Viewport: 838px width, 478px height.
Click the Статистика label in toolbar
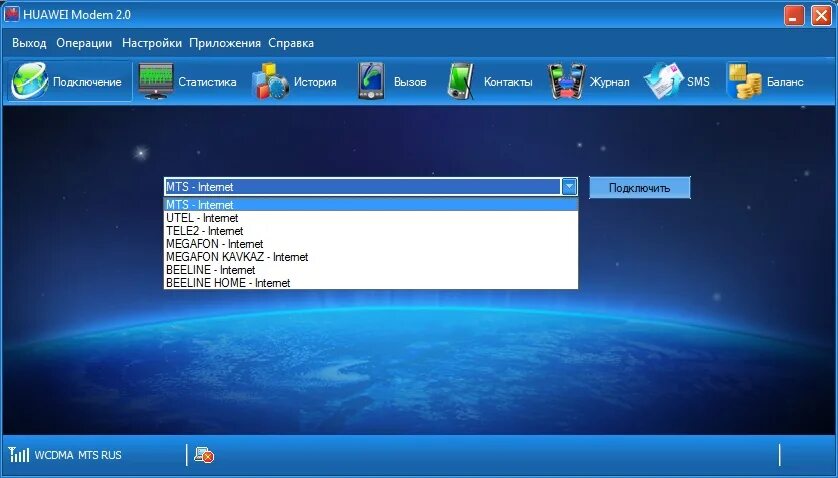tap(207, 82)
